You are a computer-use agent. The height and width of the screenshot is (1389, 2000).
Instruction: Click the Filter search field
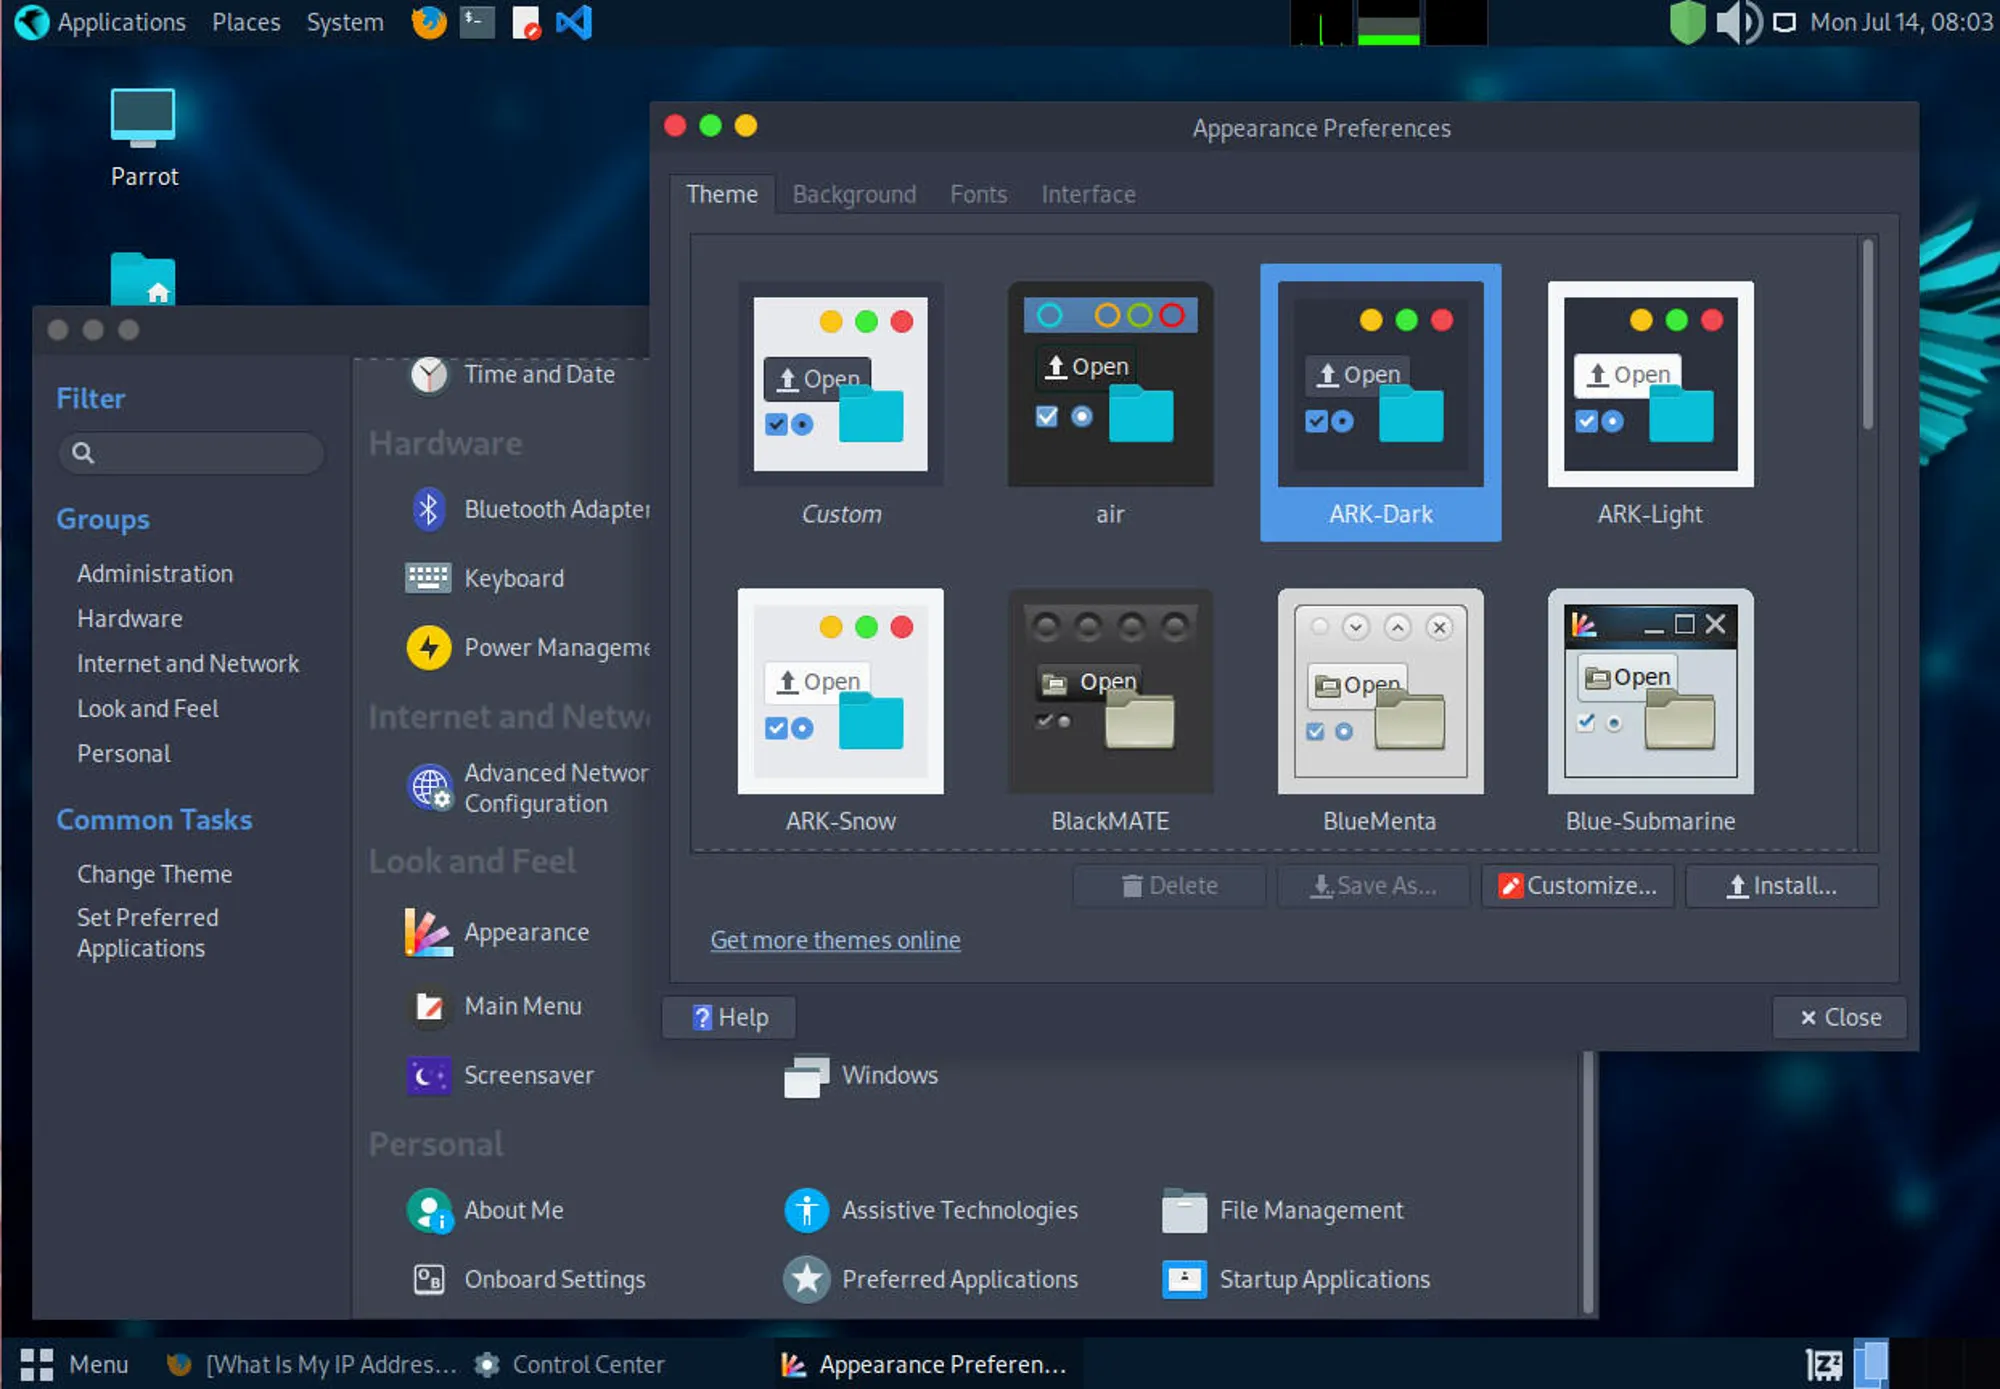tap(192, 453)
